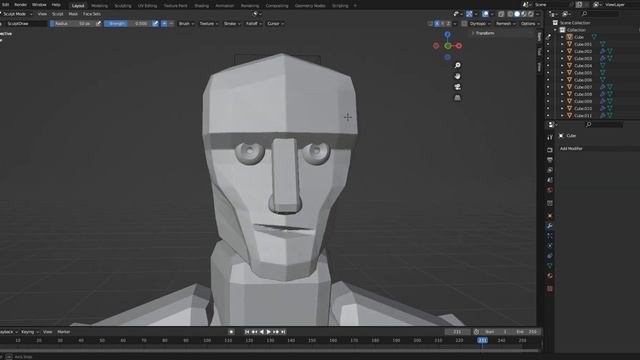The image size is (640, 360).
Task: Toggle auto keying record button
Action: click(x=231, y=332)
